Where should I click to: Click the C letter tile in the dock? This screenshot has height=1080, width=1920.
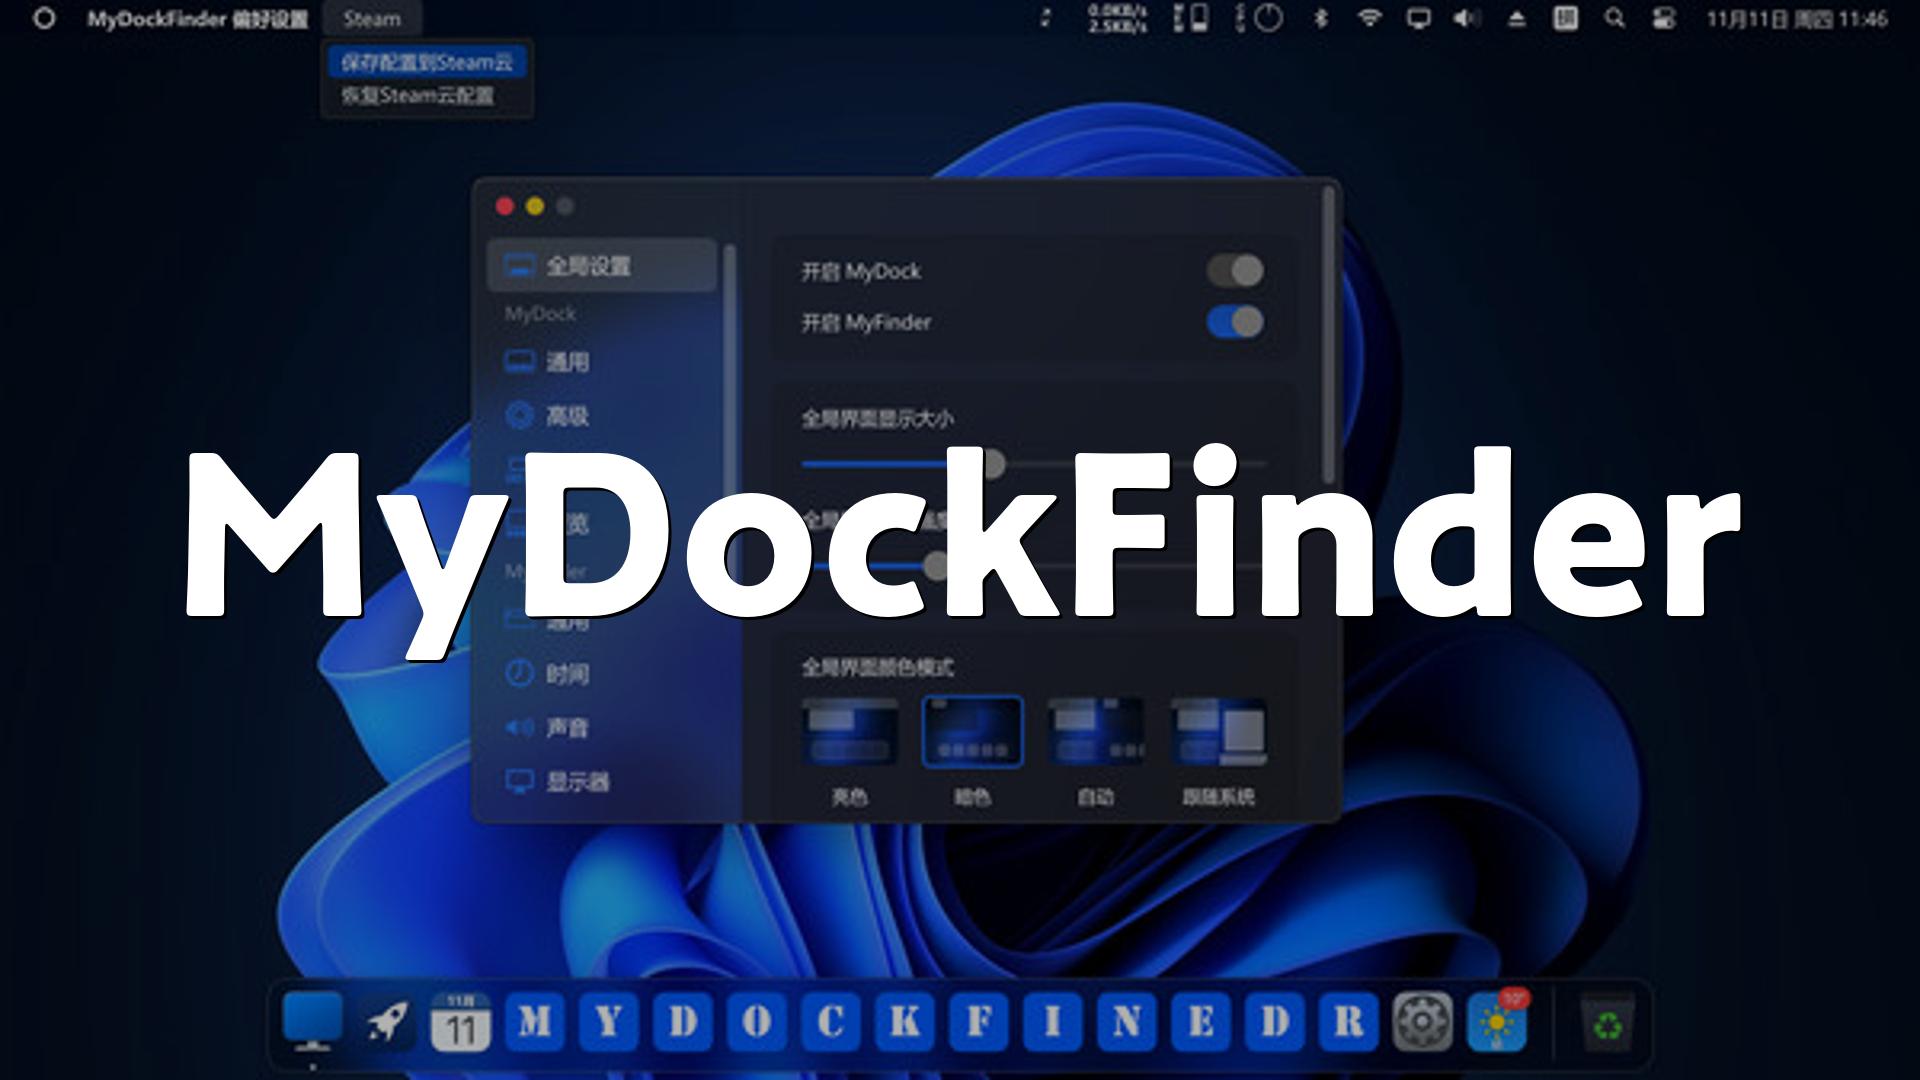831,1022
